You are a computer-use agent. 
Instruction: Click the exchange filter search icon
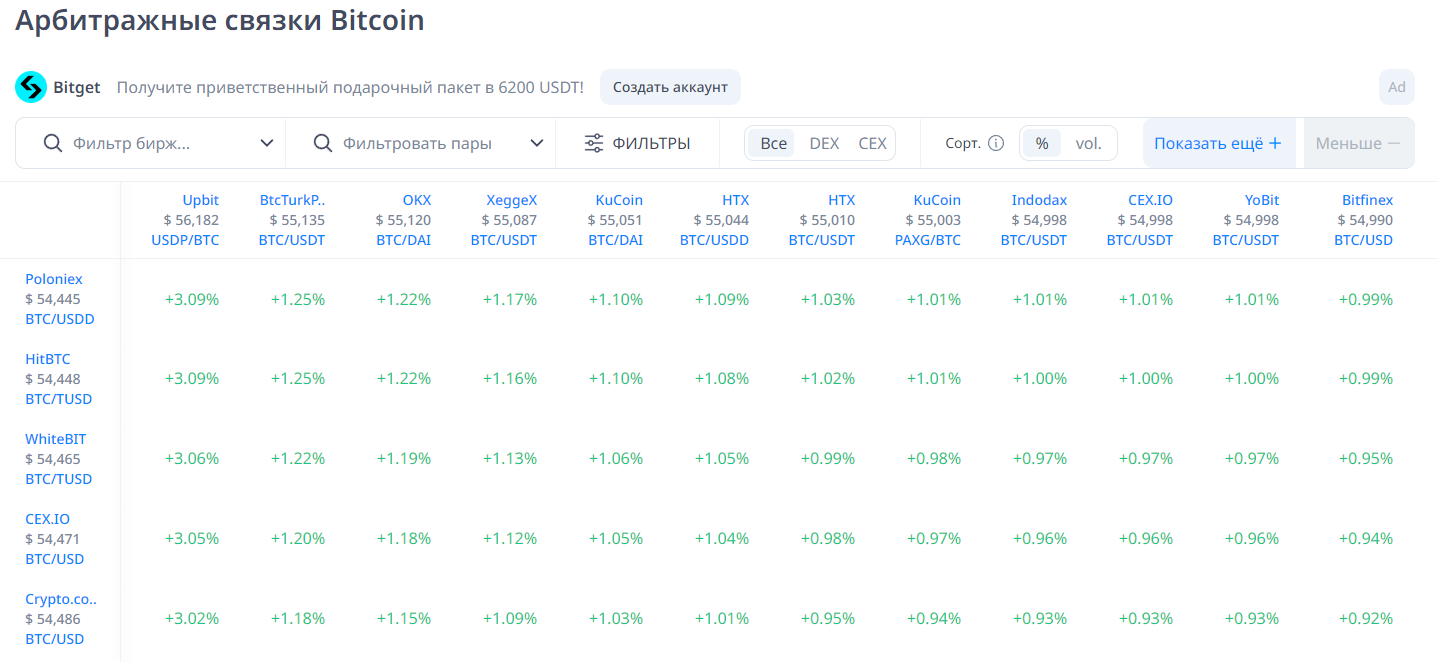click(53, 143)
